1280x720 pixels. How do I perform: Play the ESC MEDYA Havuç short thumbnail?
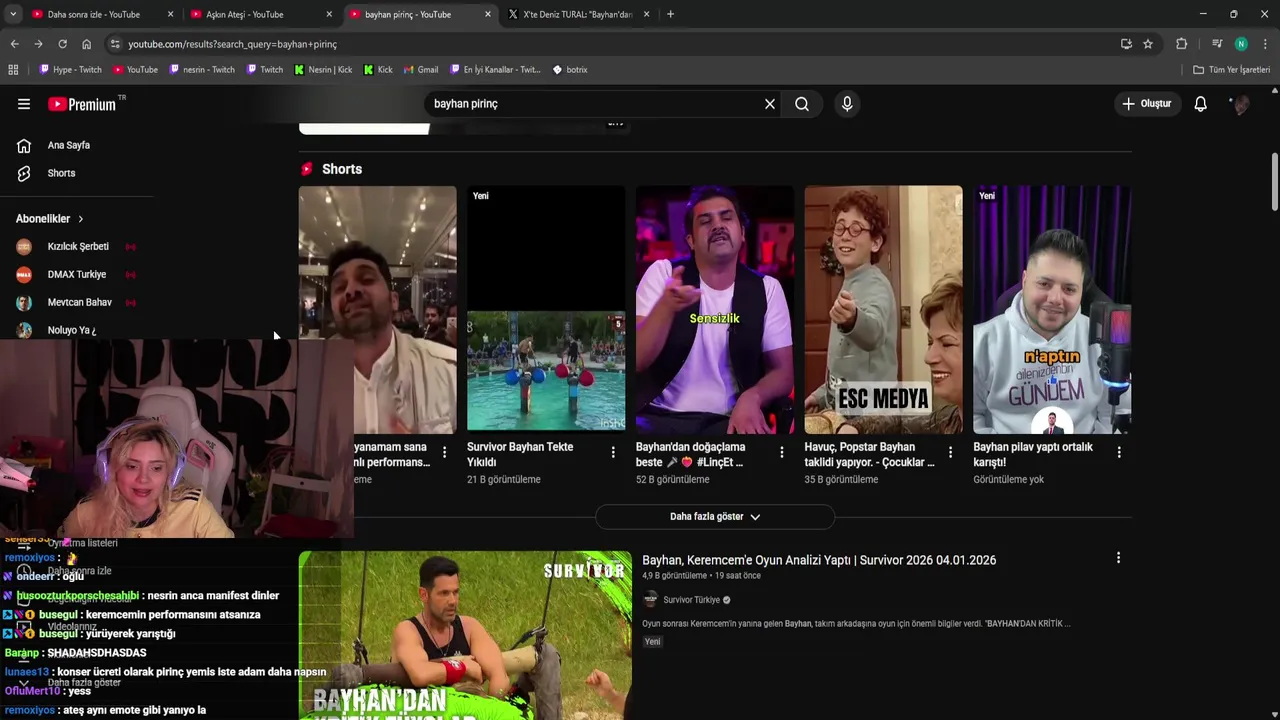(883, 310)
